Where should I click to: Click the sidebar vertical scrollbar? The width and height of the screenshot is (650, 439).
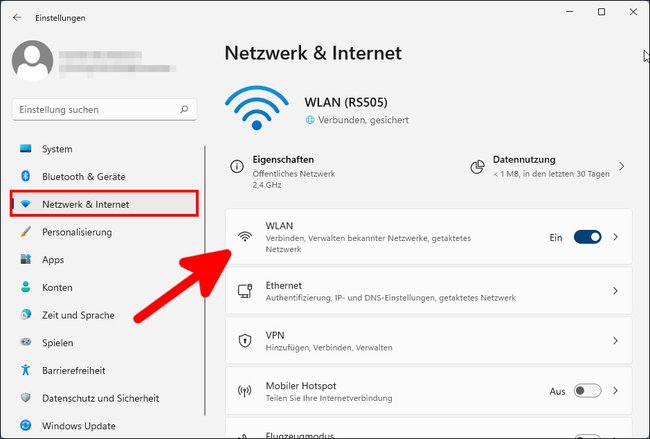click(205, 281)
